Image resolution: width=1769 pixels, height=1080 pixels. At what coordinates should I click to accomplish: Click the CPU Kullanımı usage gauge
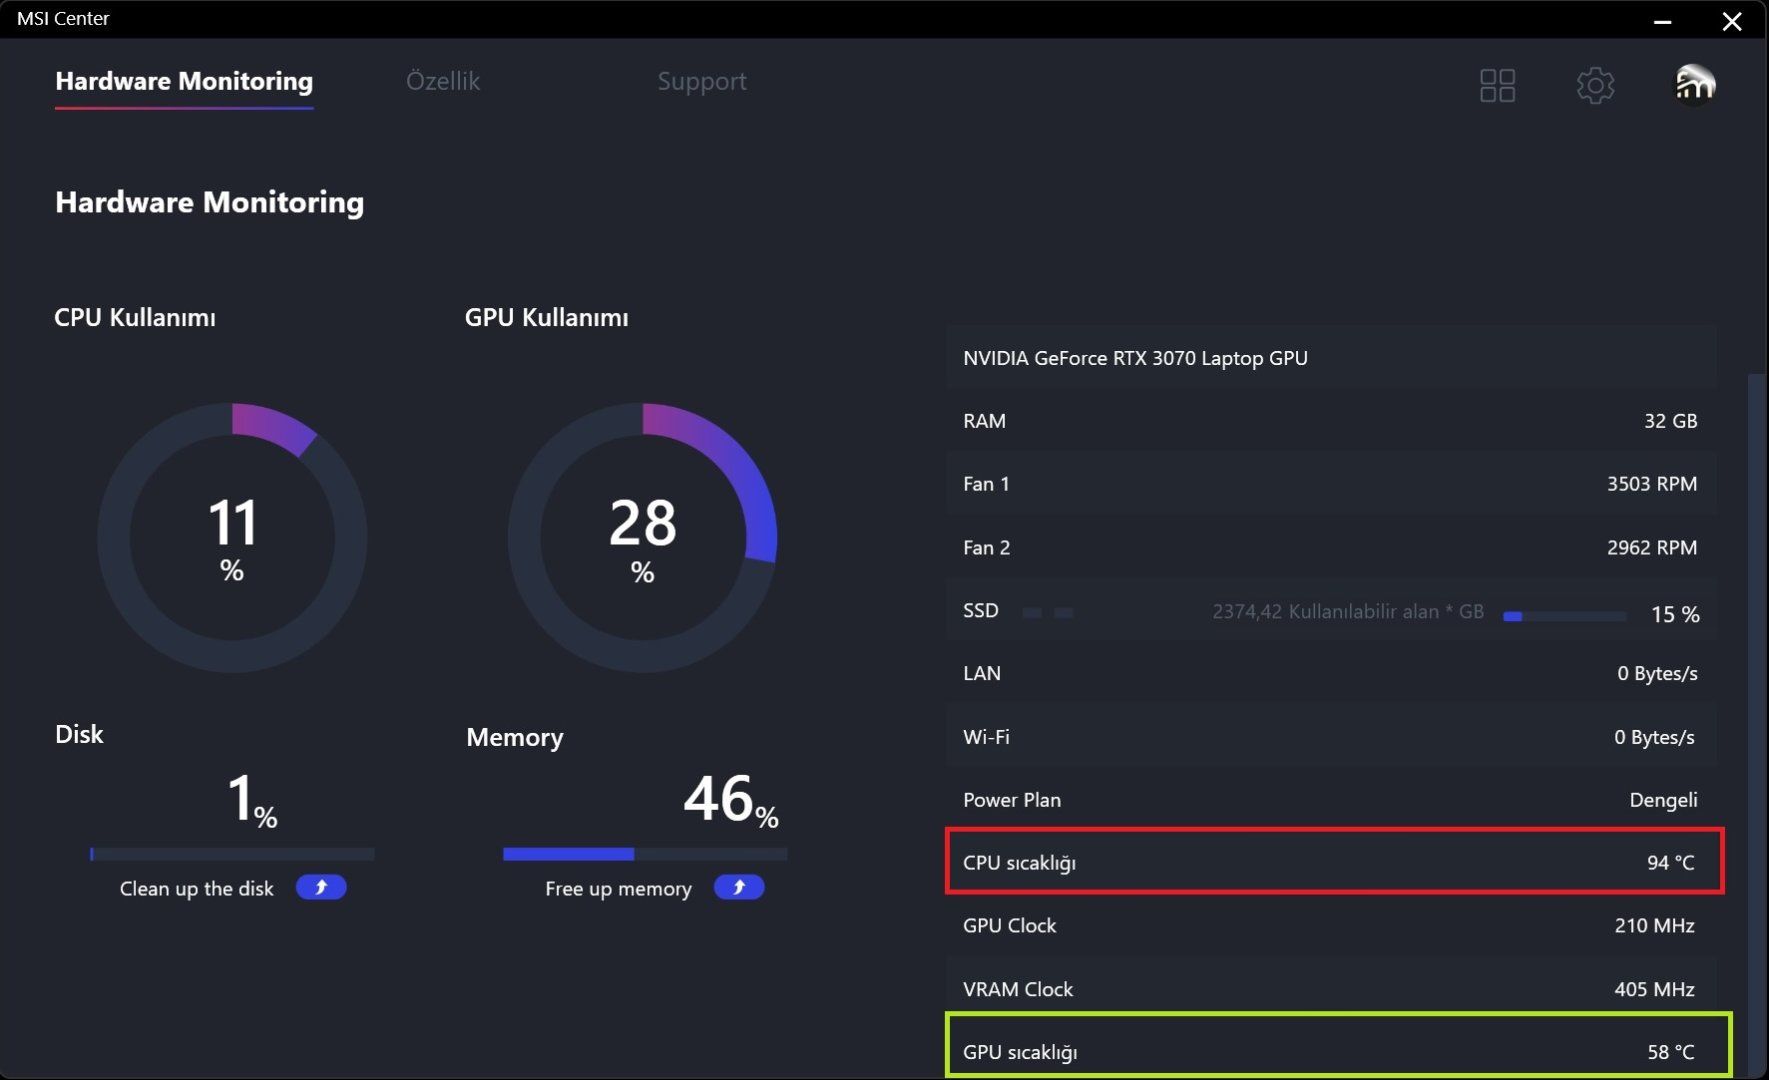[232, 538]
